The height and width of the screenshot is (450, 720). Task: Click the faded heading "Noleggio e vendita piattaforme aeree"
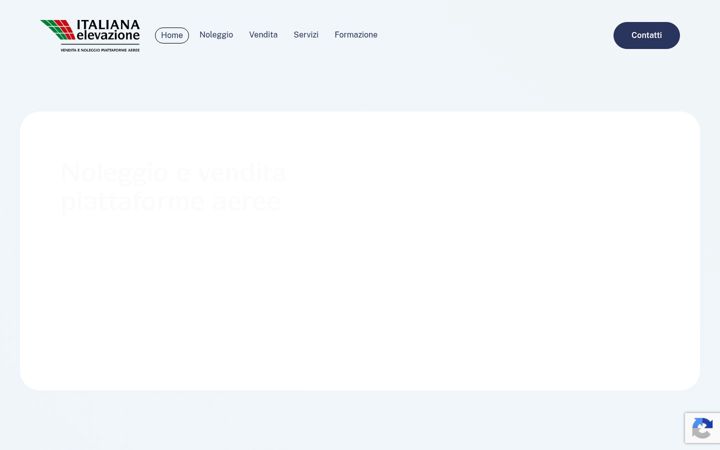click(x=174, y=187)
